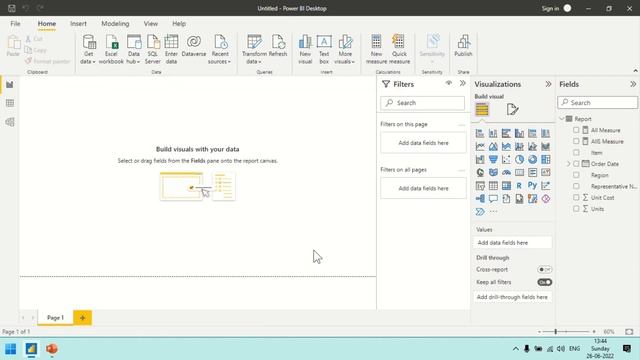Choose the scatter chart visual
The width and height of the screenshot is (640, 360).
[x=506, y=159]
